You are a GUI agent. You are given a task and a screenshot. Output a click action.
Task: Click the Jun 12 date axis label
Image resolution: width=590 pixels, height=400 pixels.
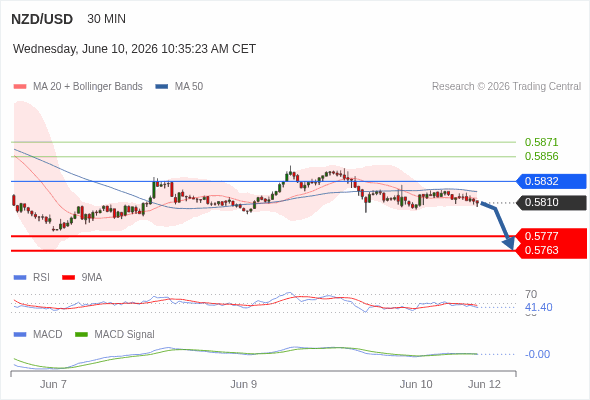point(484,385)
